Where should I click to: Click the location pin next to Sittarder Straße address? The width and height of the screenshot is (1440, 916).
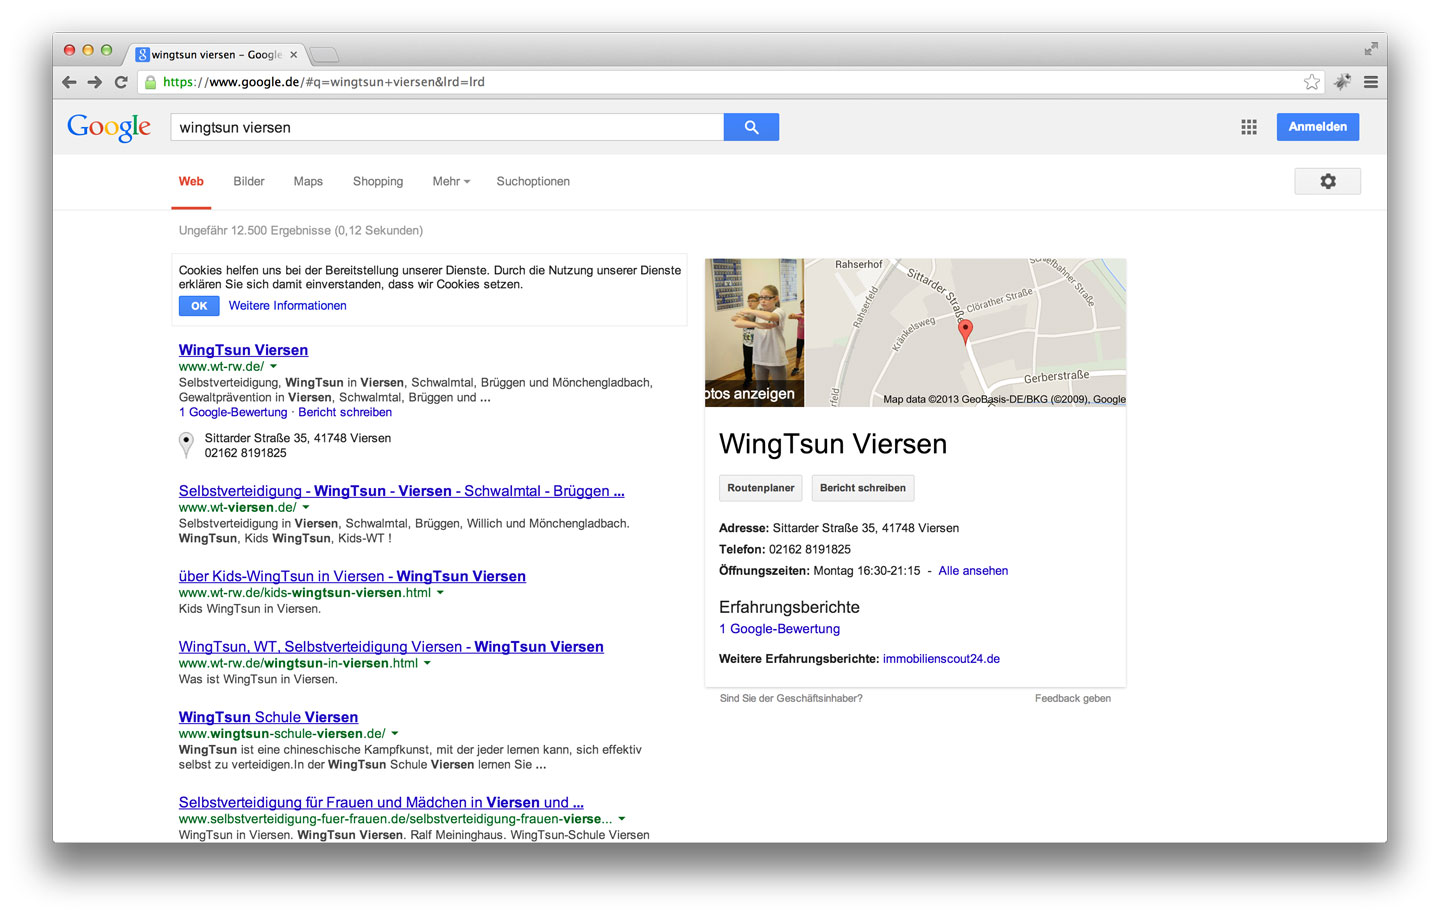(x=186, y=444)
